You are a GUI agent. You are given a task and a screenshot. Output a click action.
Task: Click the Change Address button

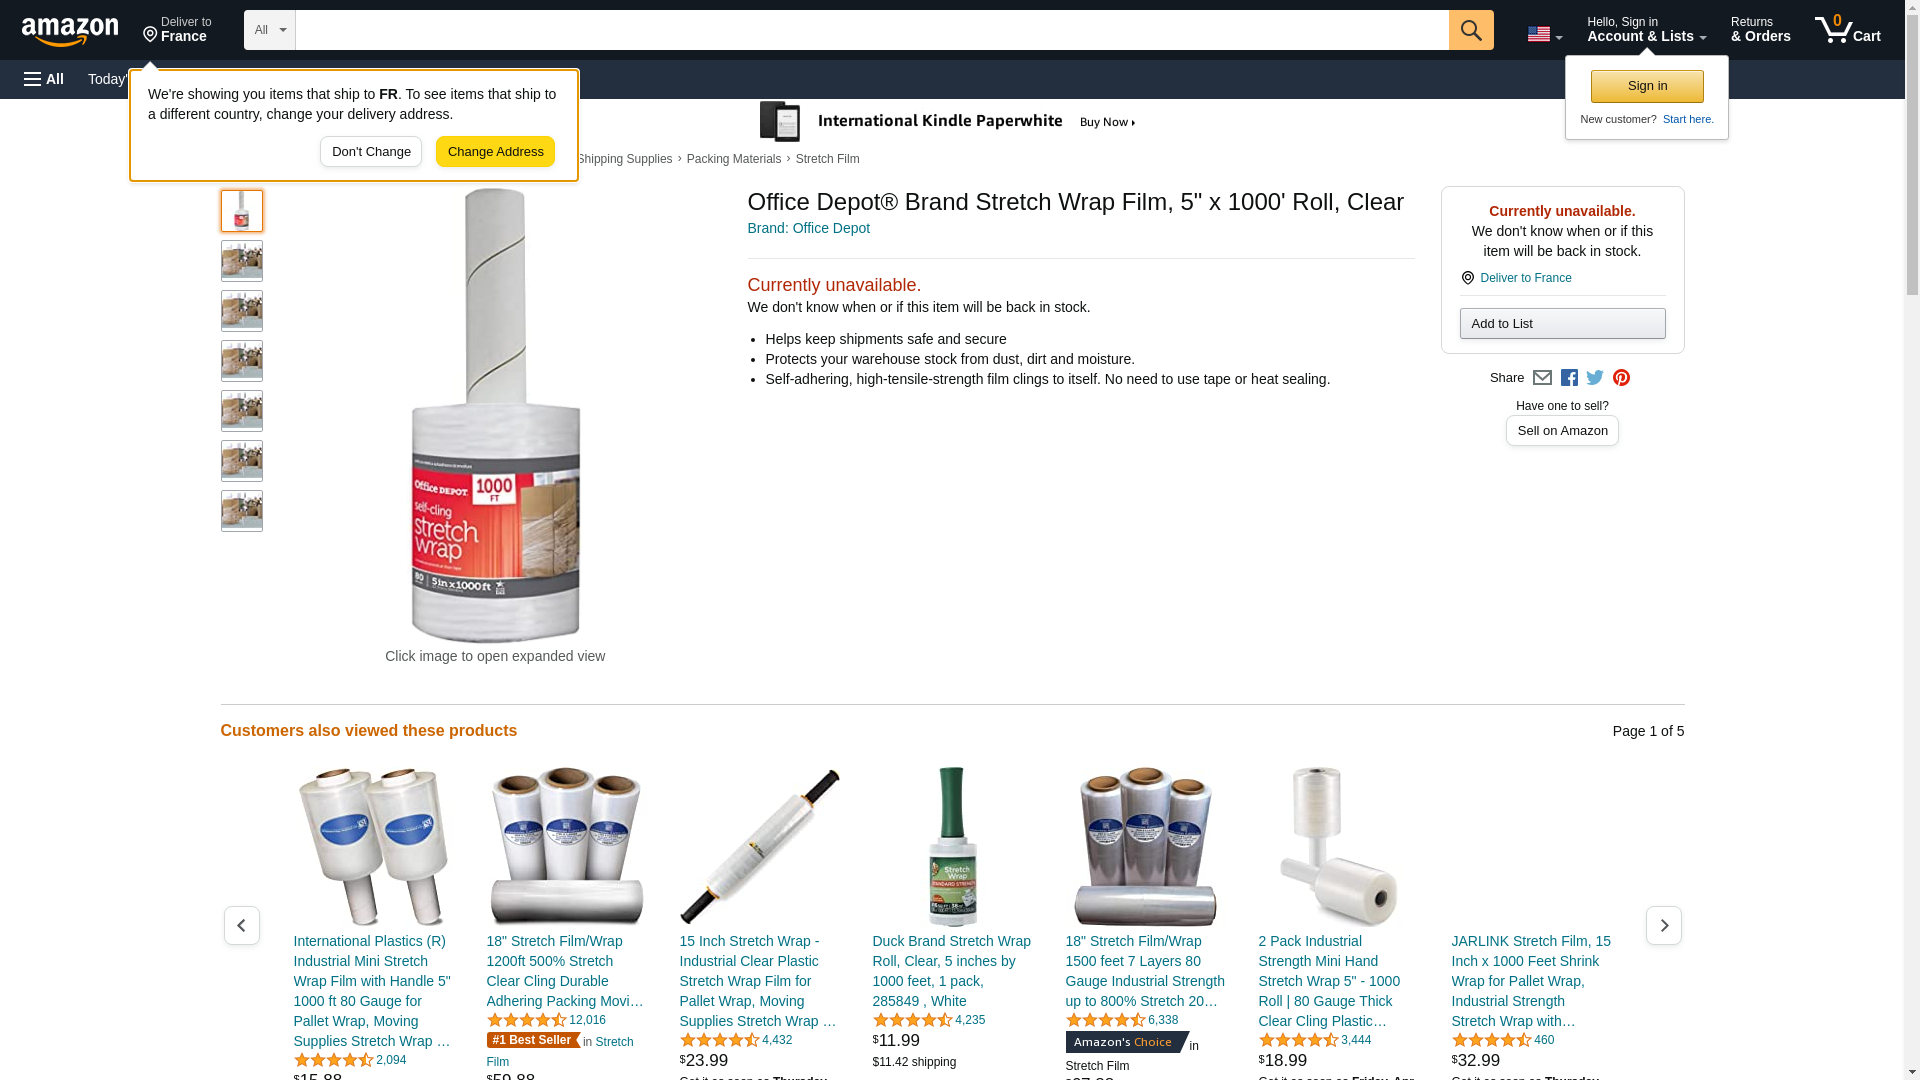(x=495, y=152)
